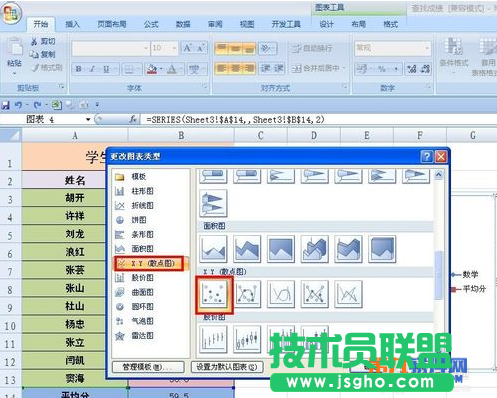Click the 剪切 Cut scissors icon
Viewport: 497px width, 398px height.
click(34, 41)
